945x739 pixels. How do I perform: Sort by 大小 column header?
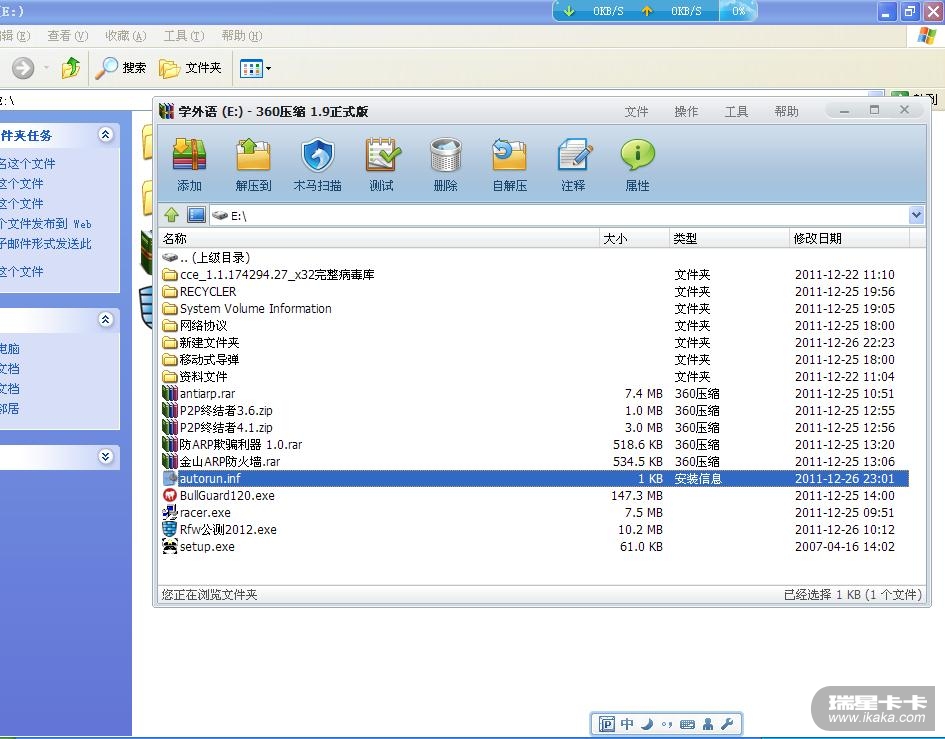coord(634,239)
